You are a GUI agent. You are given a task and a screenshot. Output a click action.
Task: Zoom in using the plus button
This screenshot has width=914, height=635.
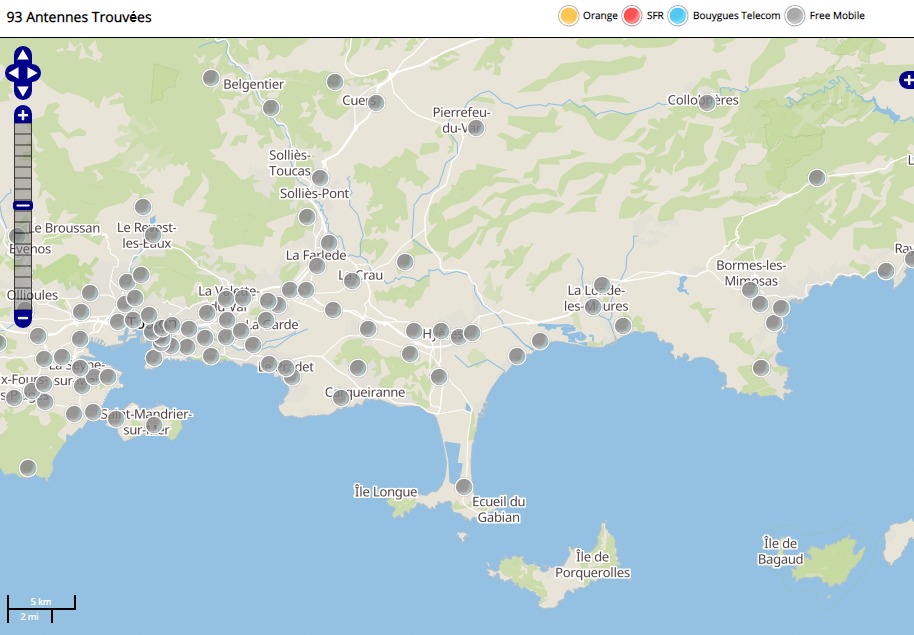(23, 115)
